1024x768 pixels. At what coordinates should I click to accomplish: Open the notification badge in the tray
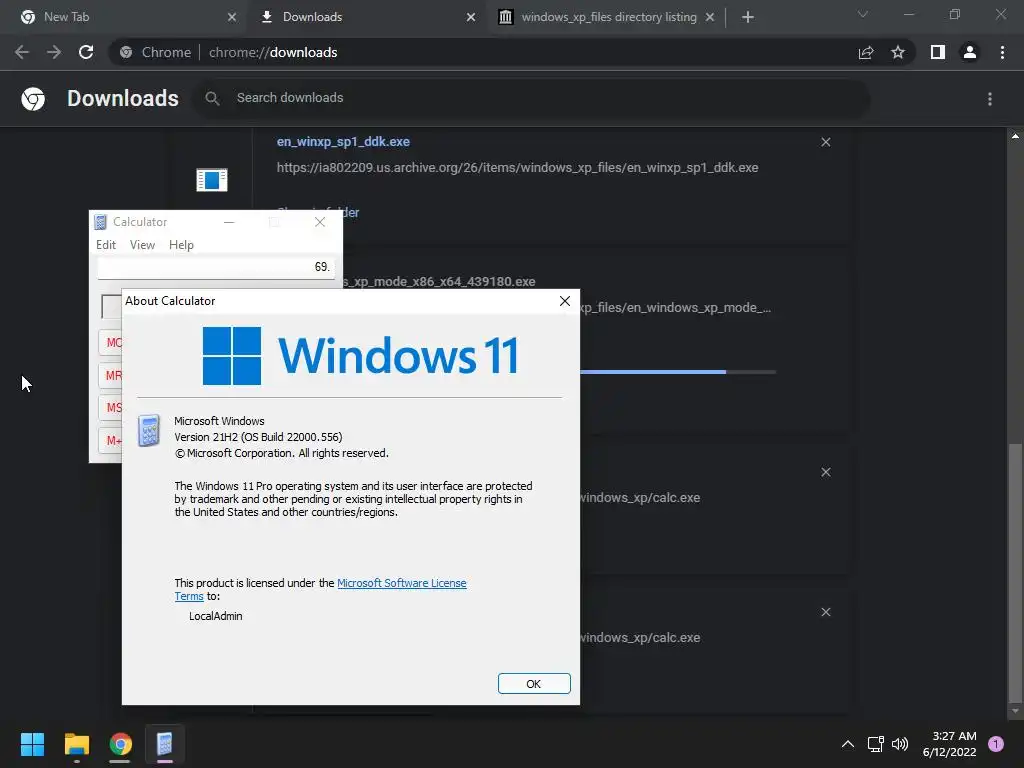point(996,744)
